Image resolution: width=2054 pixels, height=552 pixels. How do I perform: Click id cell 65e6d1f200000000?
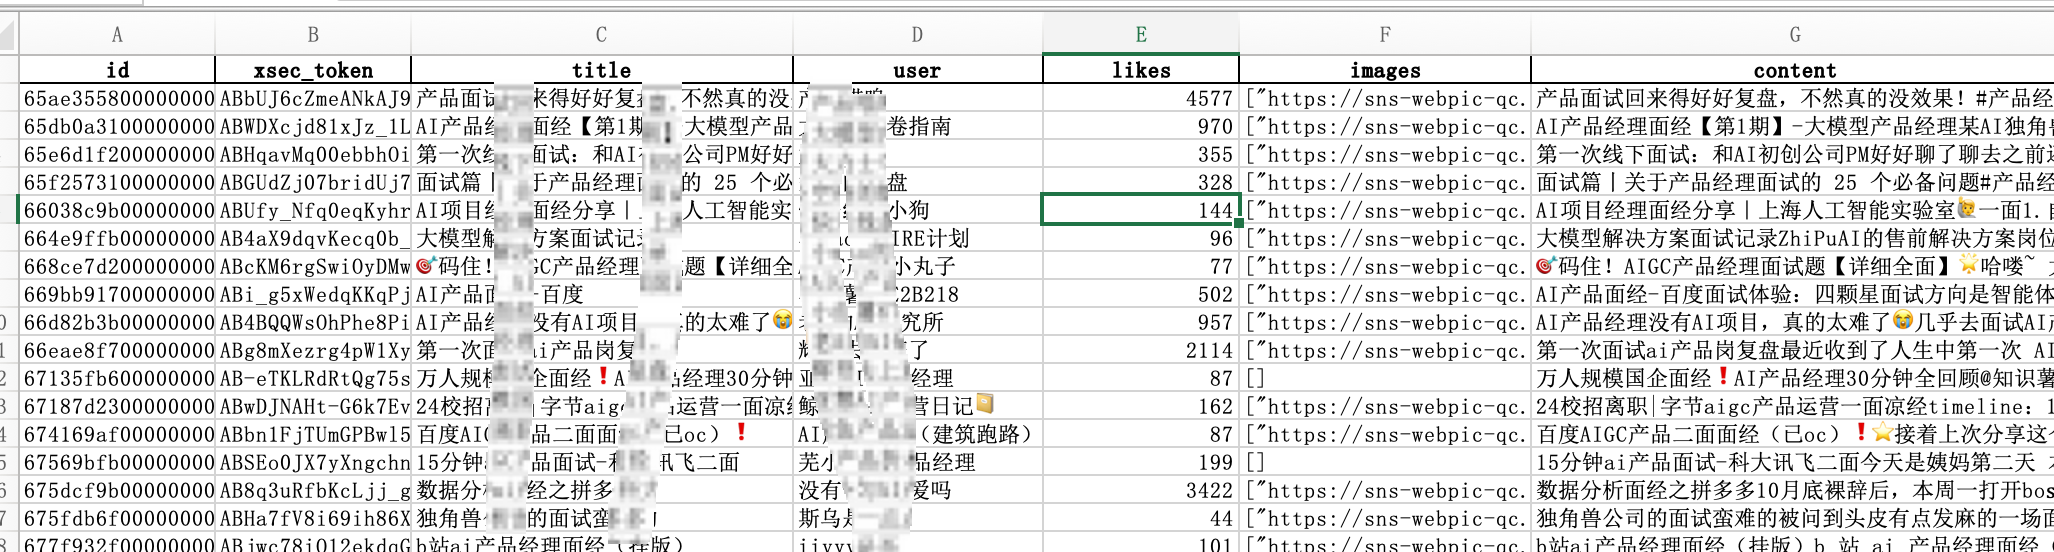coord(117,154)
